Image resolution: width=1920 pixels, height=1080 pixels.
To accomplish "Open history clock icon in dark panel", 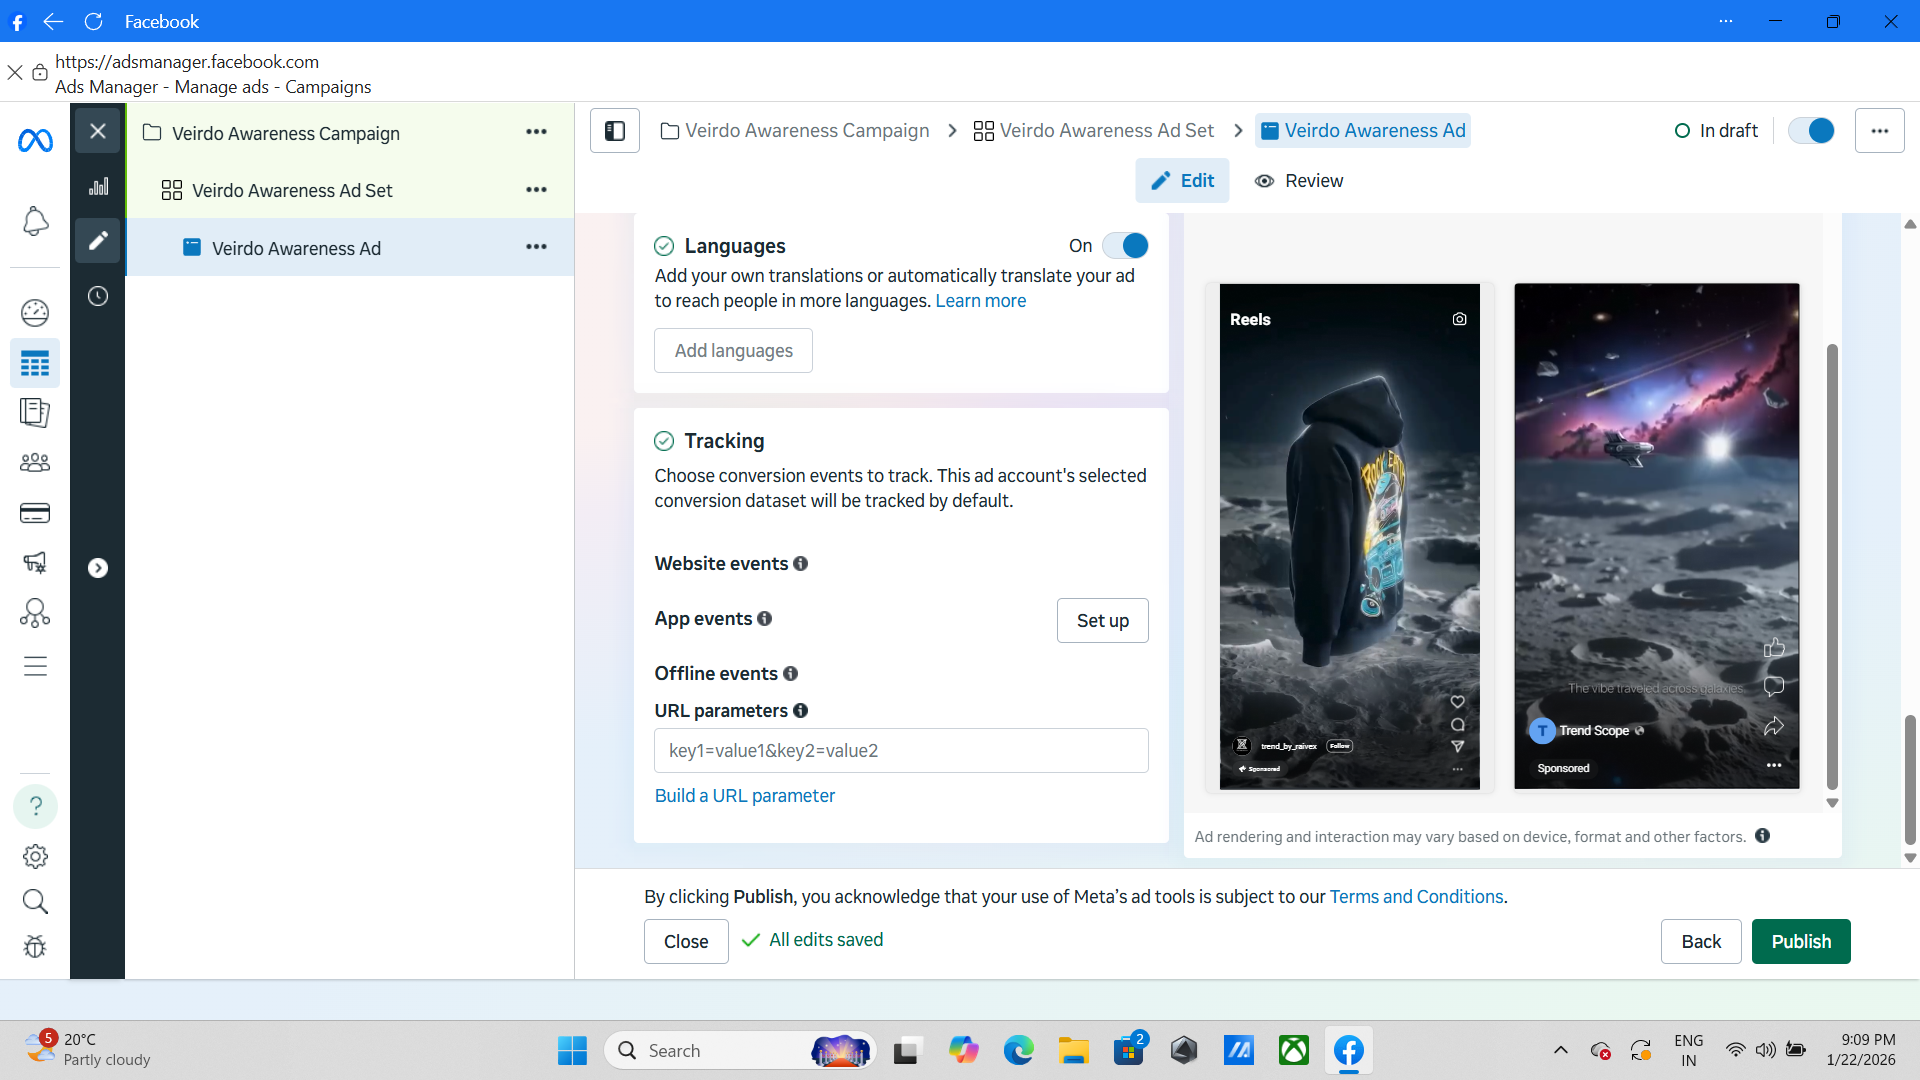I will click(x=98, y=296).
